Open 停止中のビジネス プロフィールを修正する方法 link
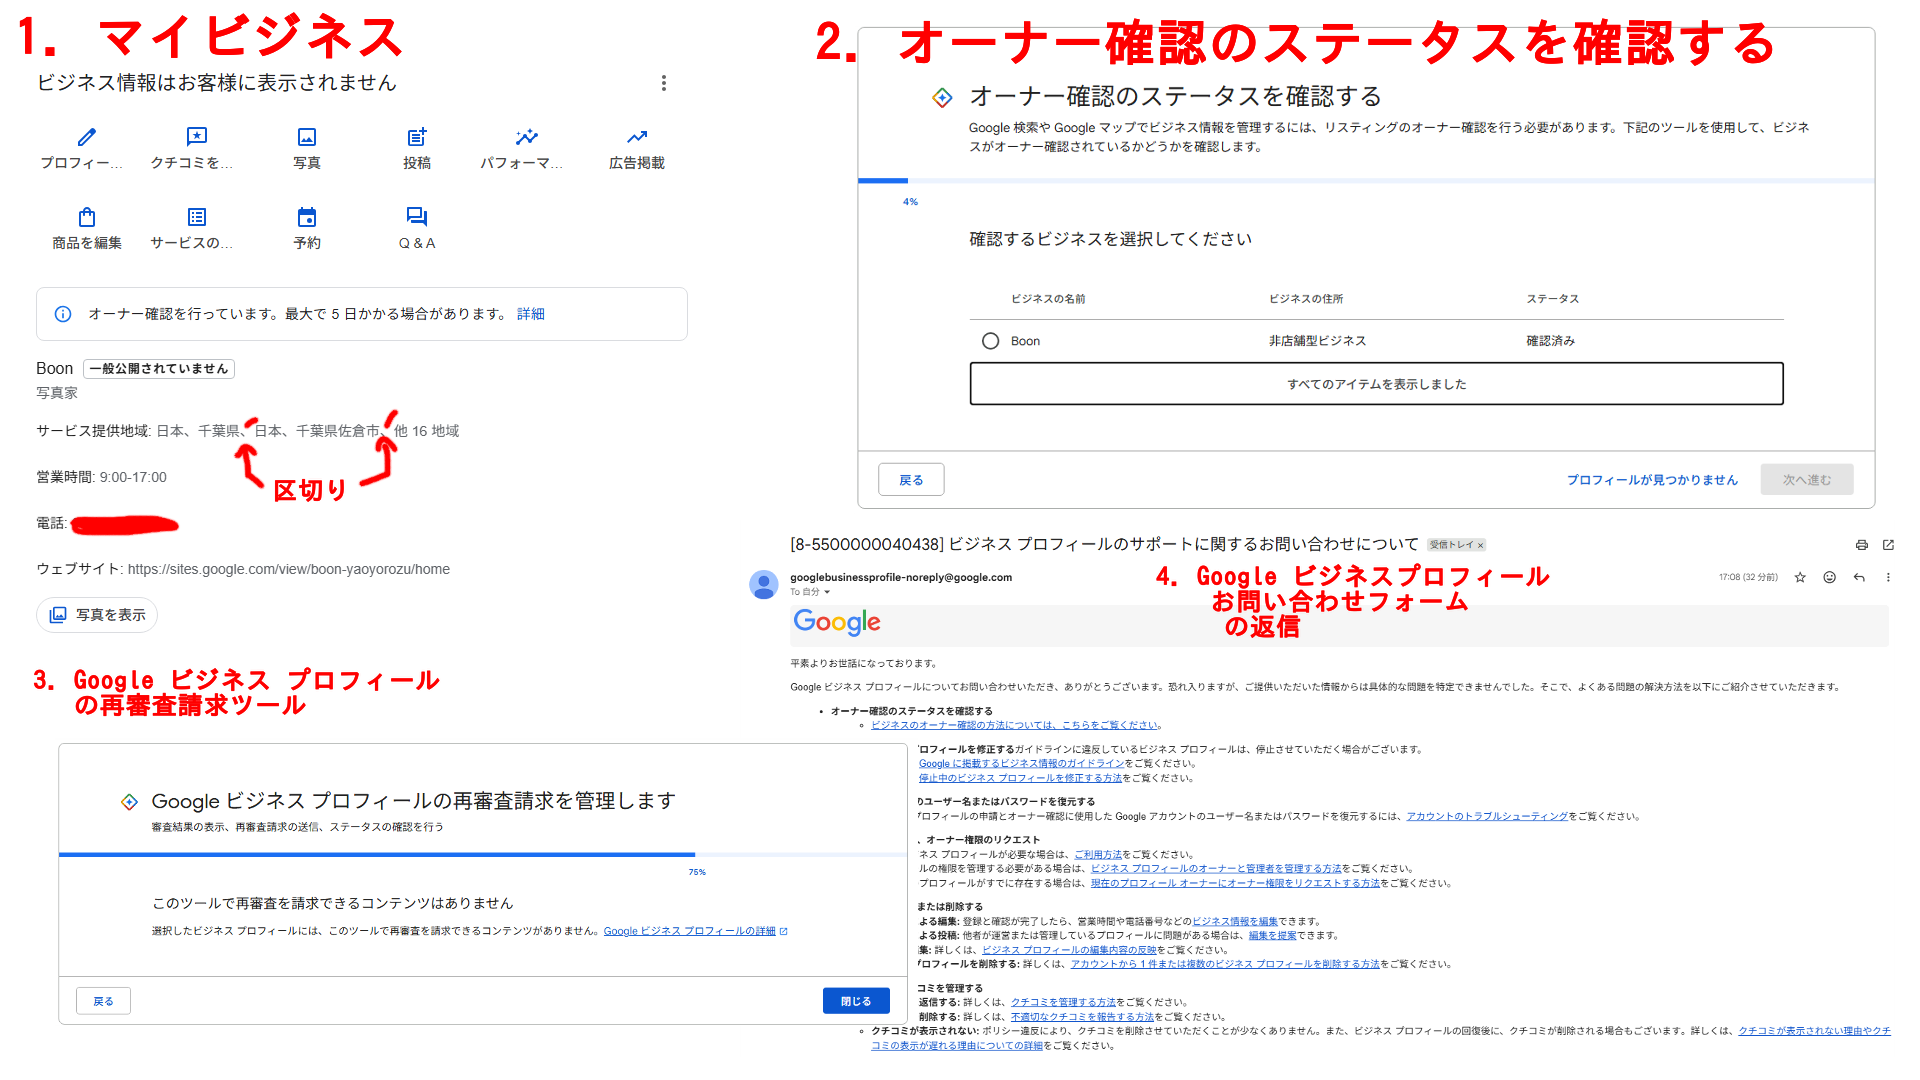Image resolution: width=1920 pixels, height=1080 pixels. click(x=1020, y=778)
